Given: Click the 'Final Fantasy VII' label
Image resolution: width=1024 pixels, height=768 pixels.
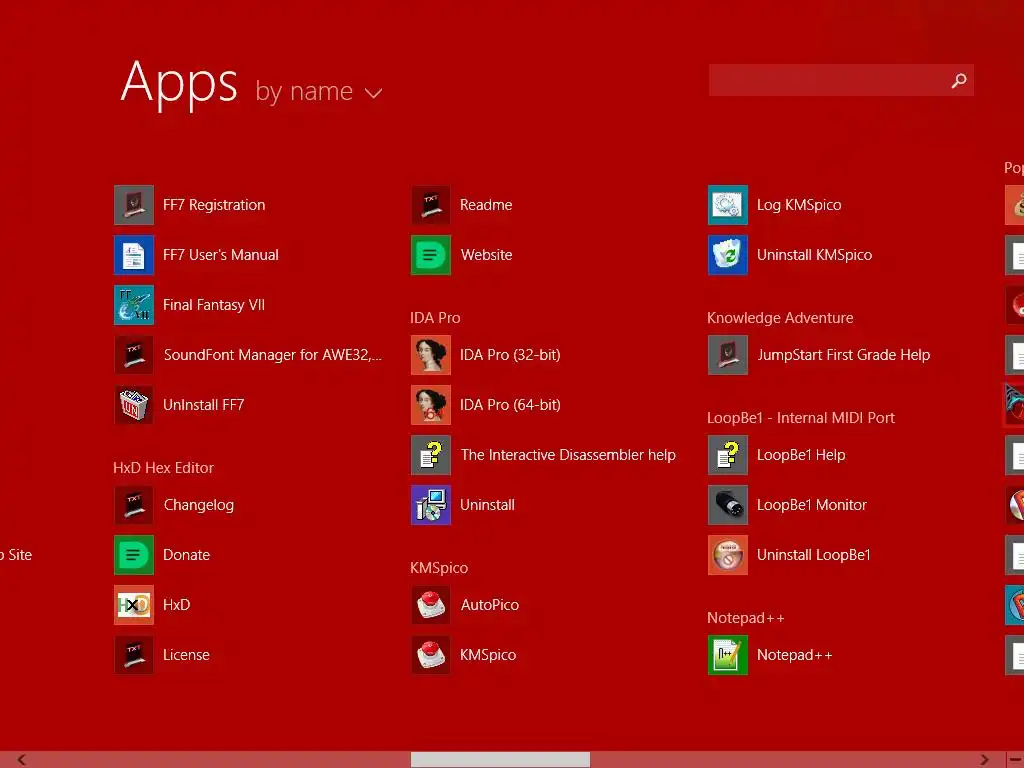Looking at the screenshot, I should click(x=214, y=305).
